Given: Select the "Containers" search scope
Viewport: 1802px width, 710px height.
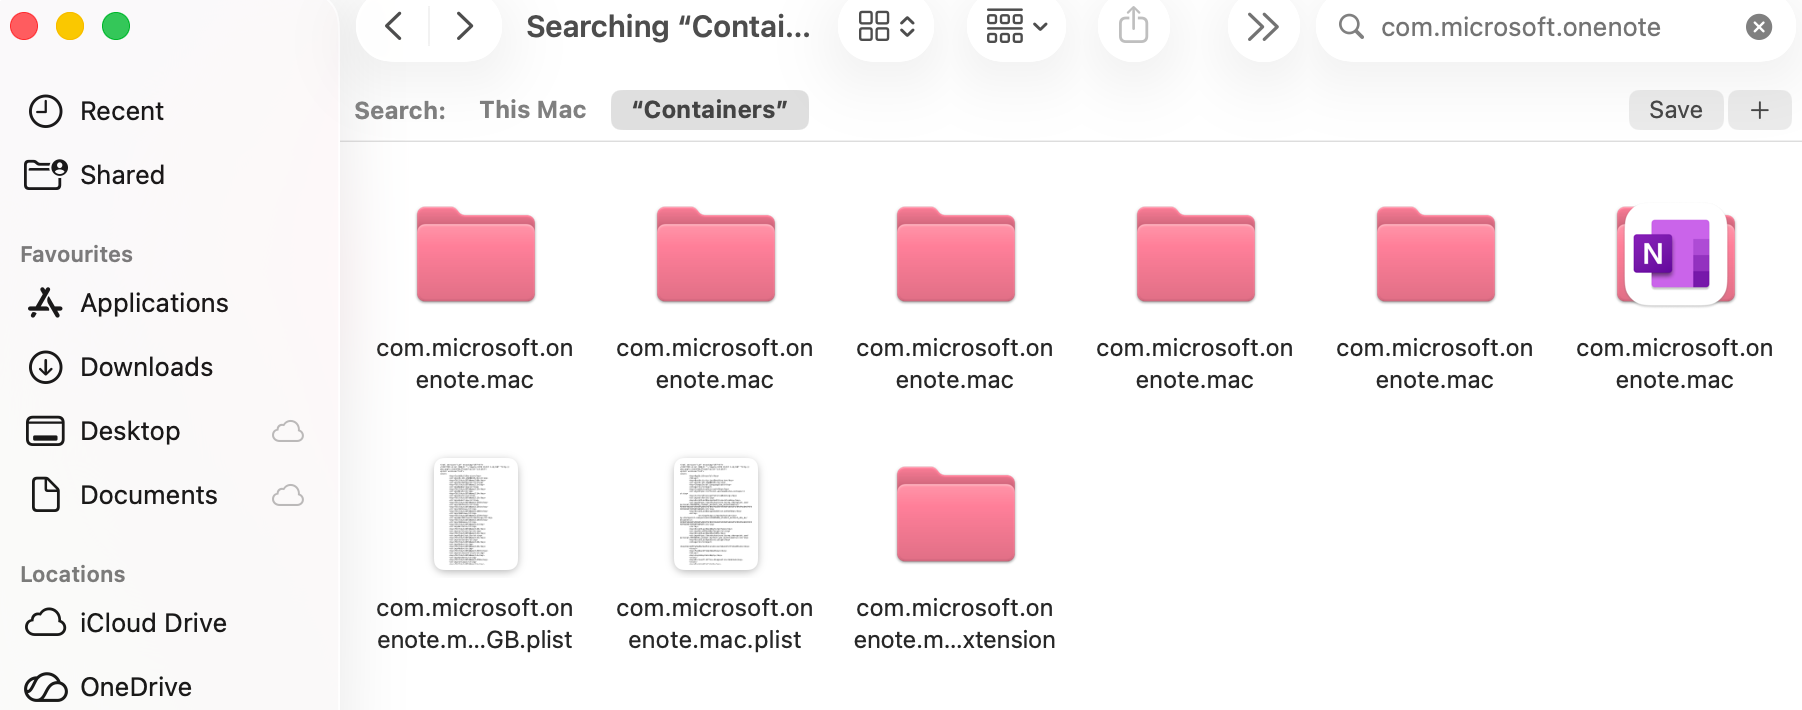Looking at the screenshot, I should (x=710, y=110).
